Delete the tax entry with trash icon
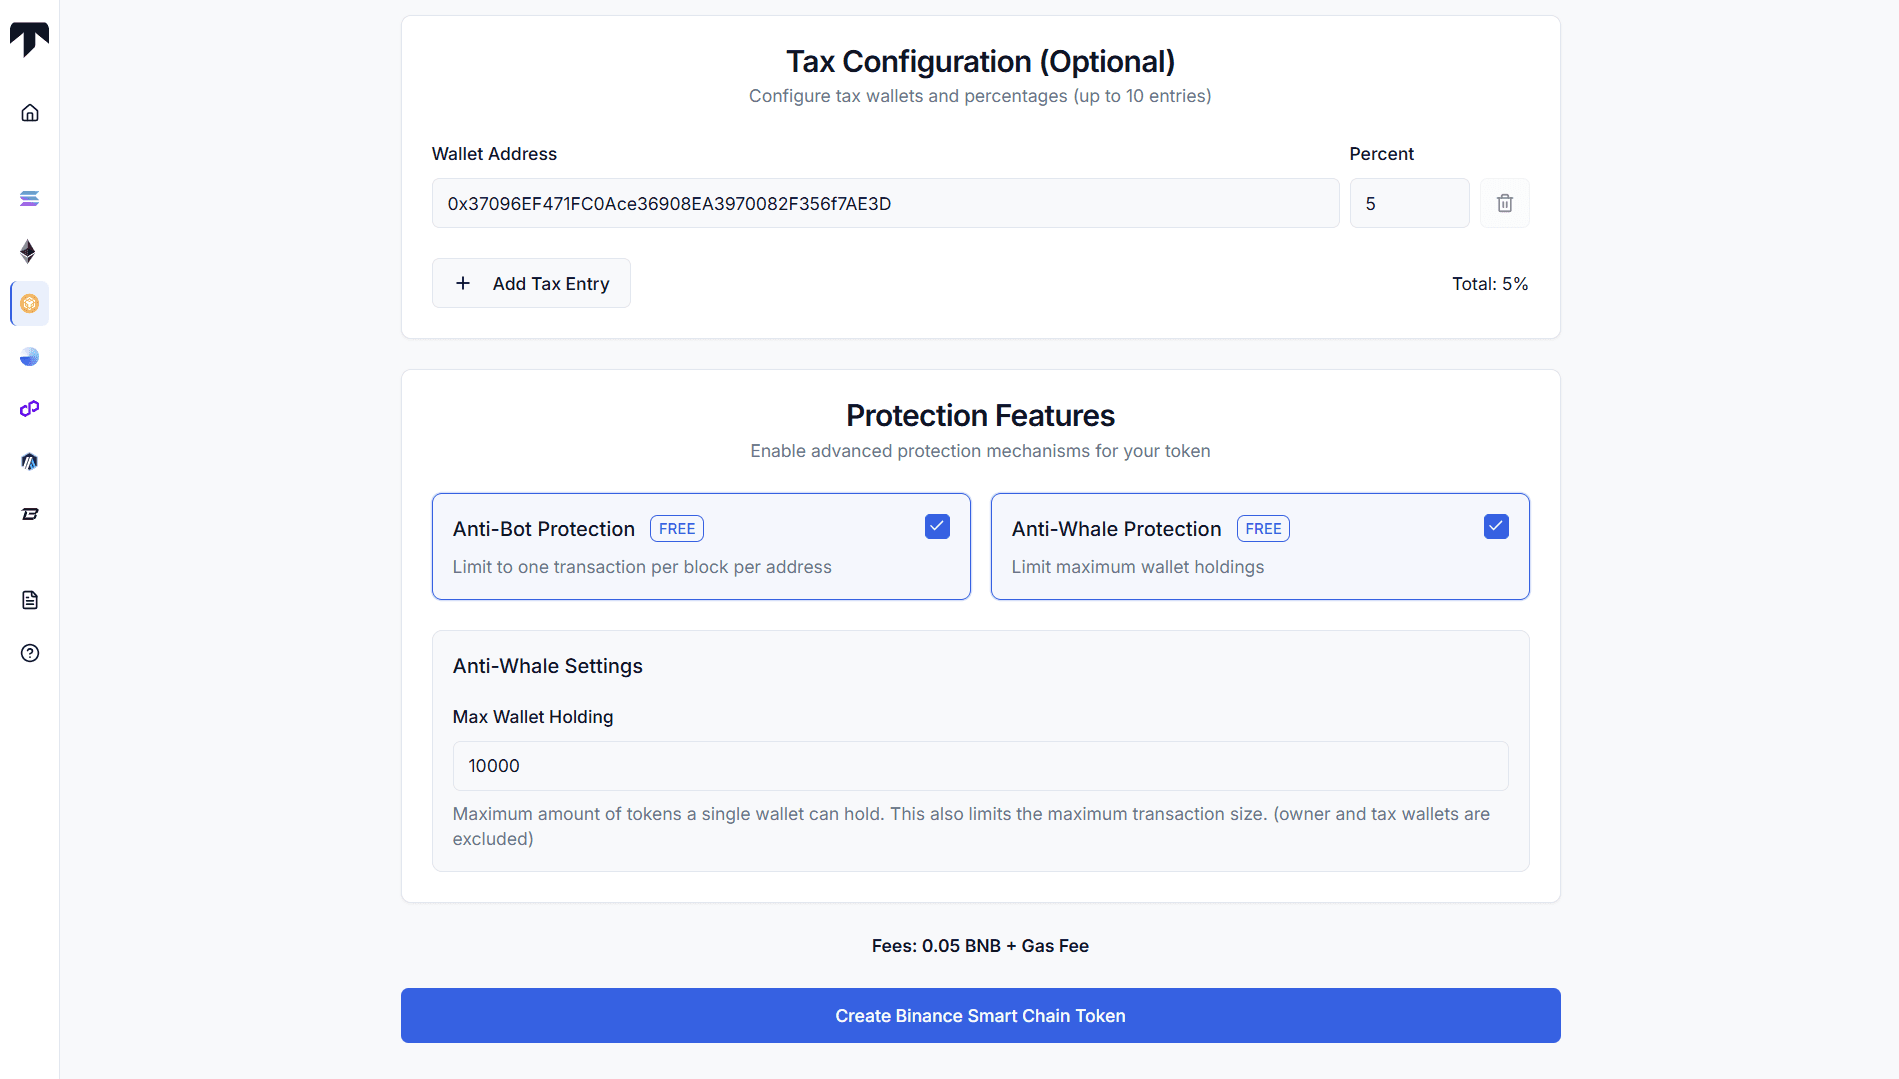The width and height of the screenshot is (1899, 1079). 1504,203
